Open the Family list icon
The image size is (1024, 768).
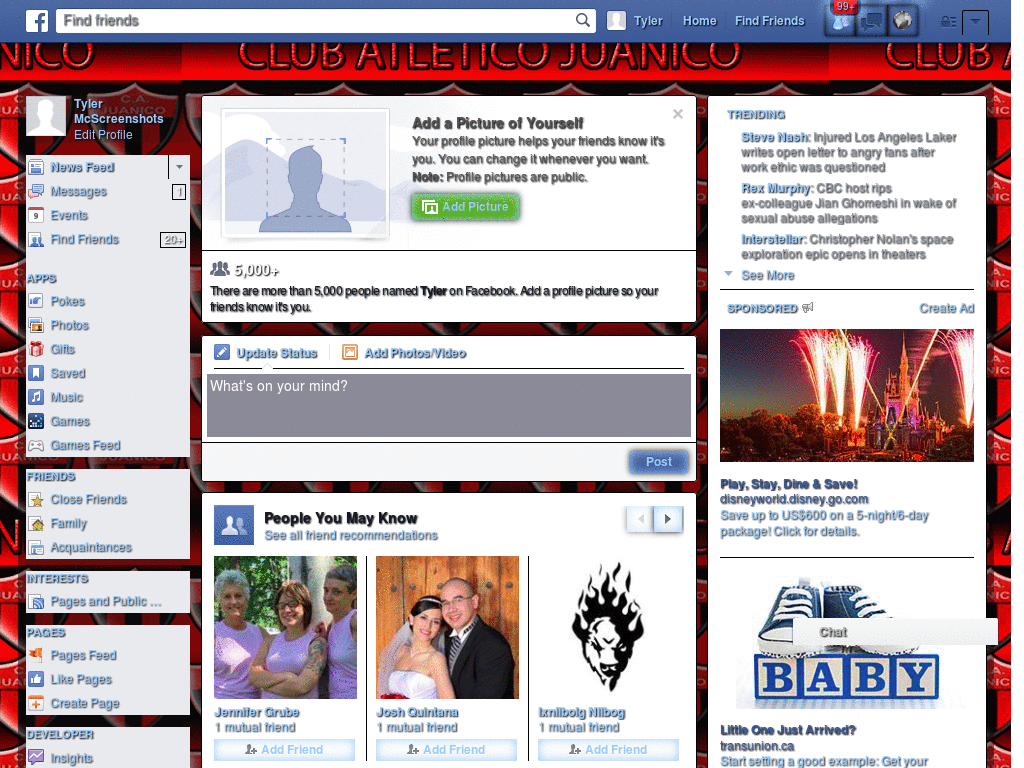point(37,524)
